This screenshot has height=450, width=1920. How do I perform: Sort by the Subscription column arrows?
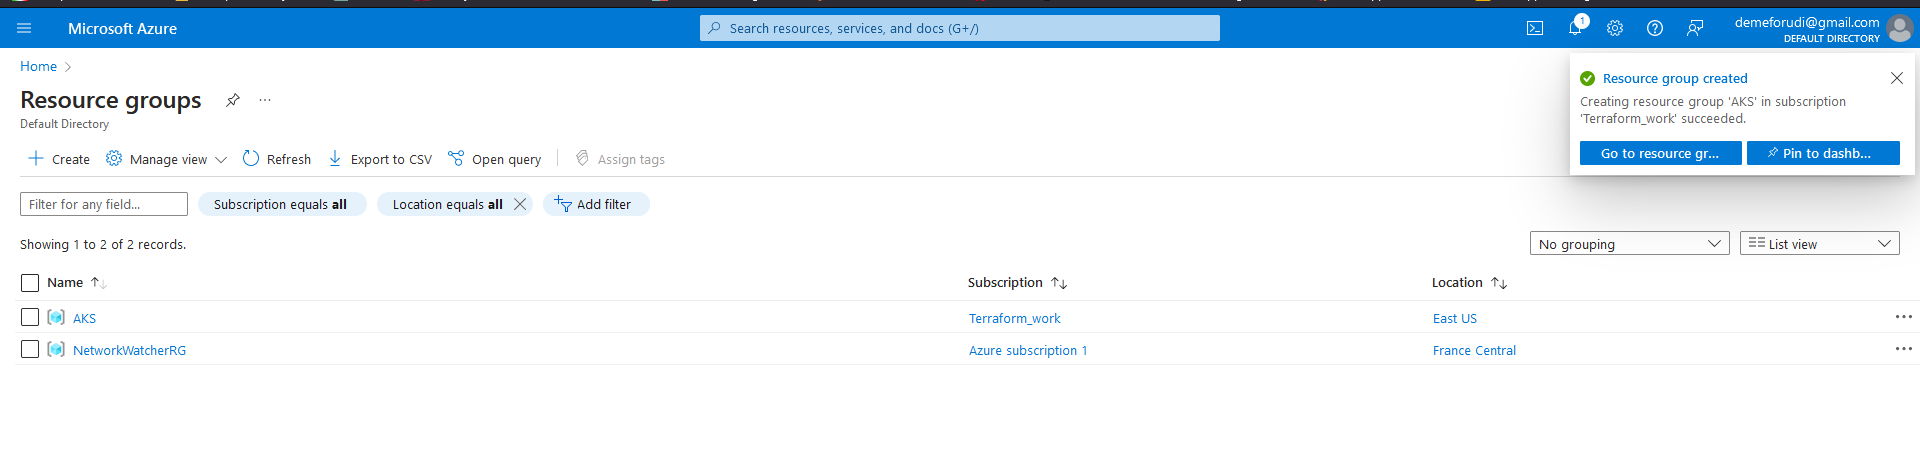(x=1059, y=283)
